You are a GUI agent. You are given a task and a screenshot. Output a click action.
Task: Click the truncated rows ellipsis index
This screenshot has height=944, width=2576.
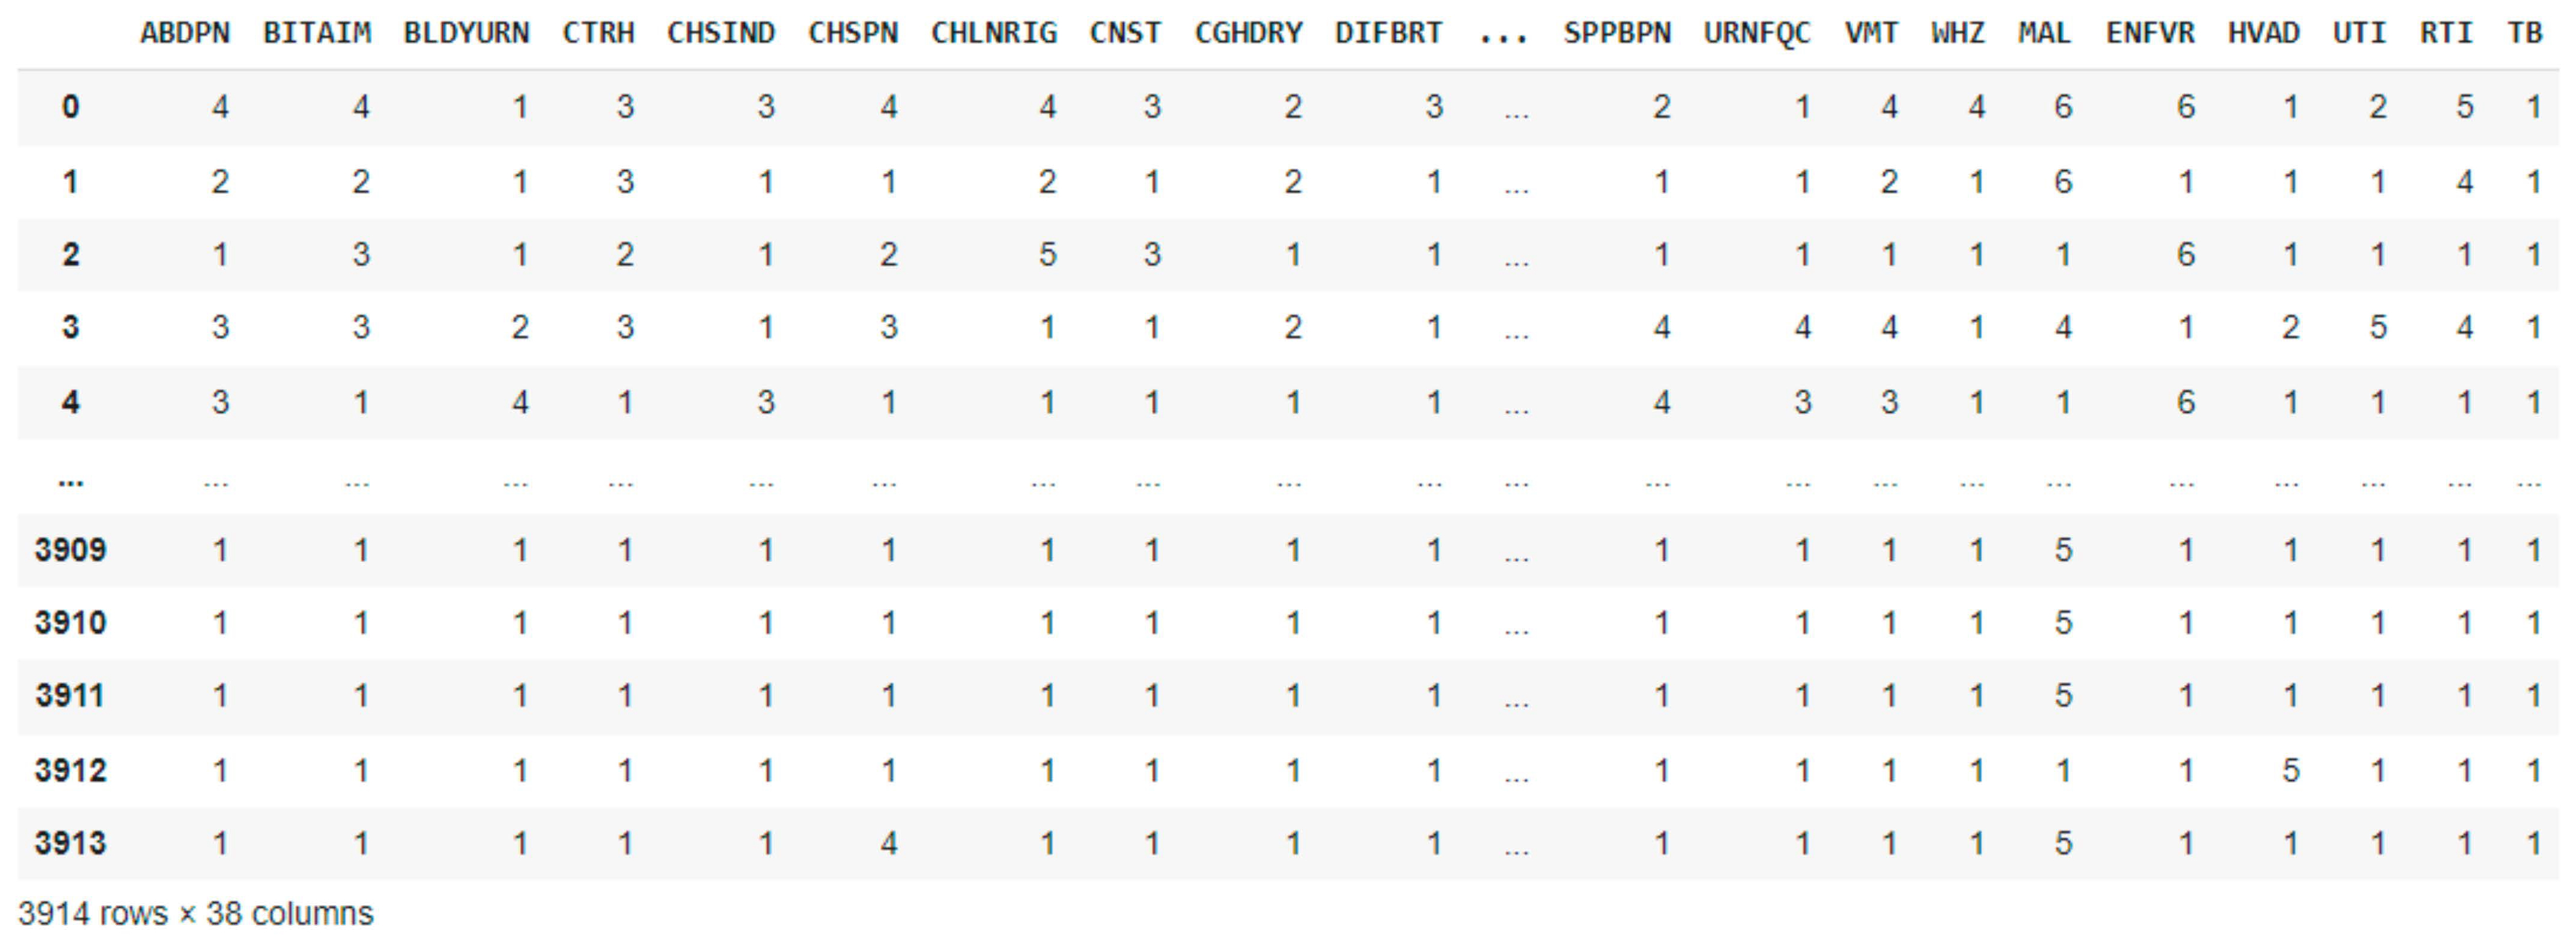(70, 483)
